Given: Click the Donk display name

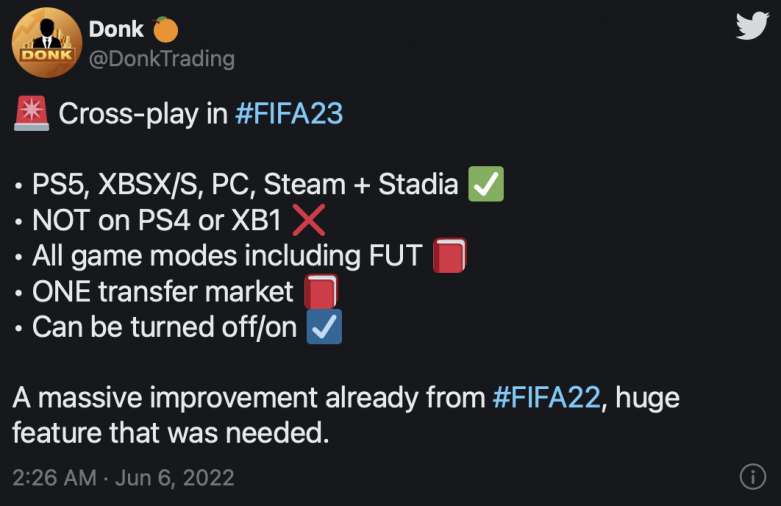Looking at the screenshot, I should coord(116,28).
